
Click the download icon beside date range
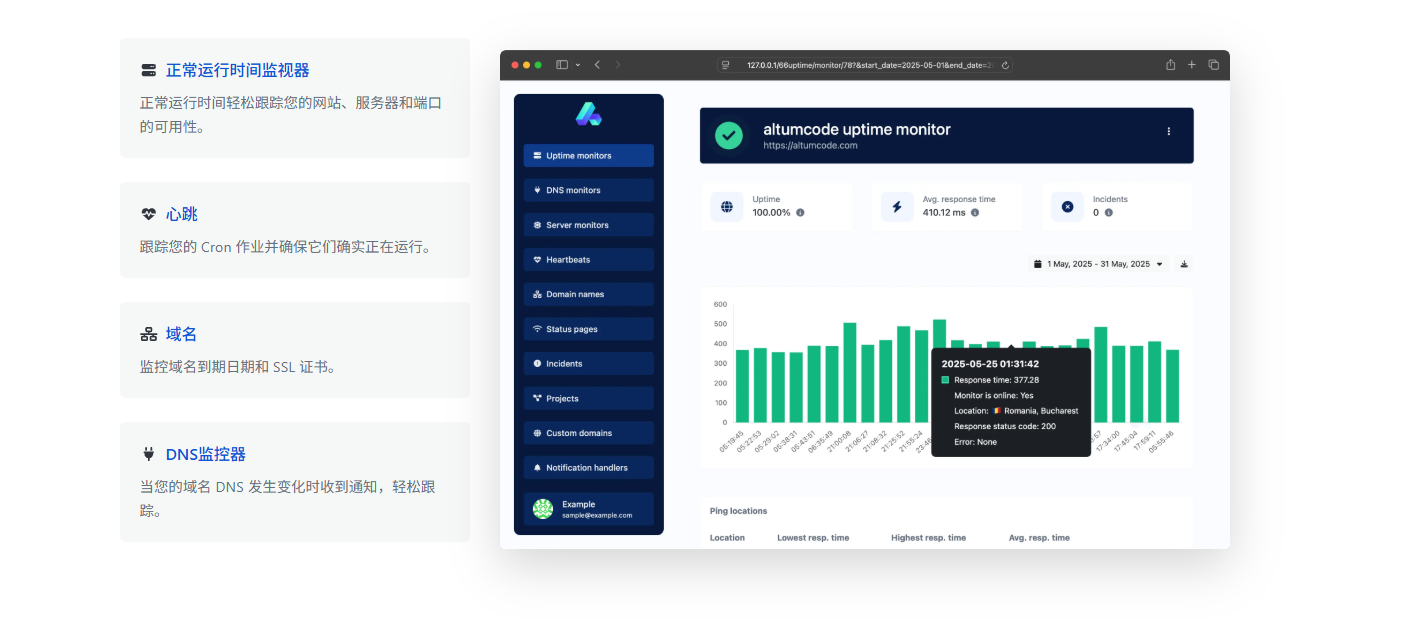tap(1184, 264)
